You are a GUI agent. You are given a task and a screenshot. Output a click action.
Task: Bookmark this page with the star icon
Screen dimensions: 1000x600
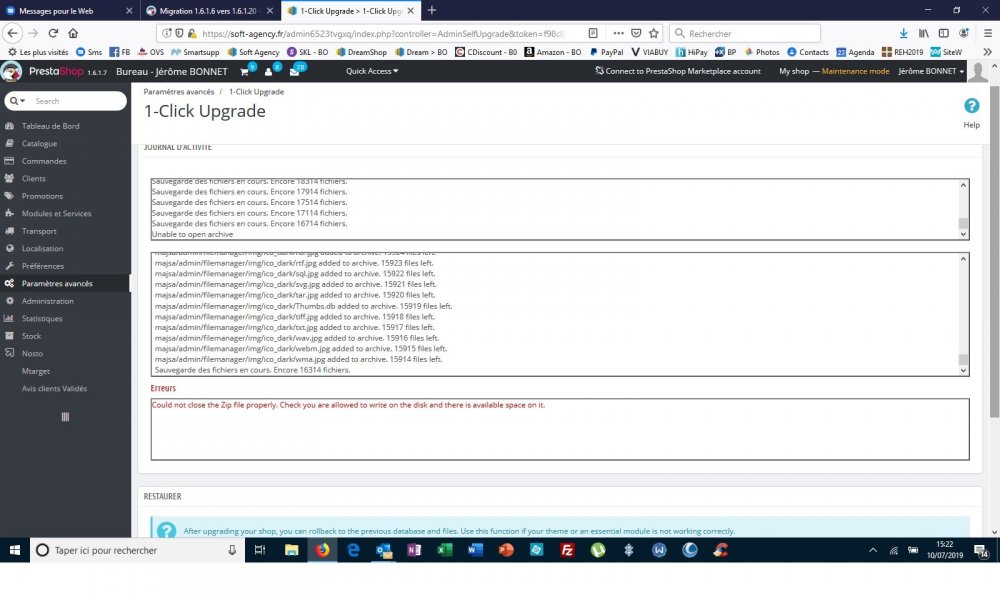click(x=654, y=33)
